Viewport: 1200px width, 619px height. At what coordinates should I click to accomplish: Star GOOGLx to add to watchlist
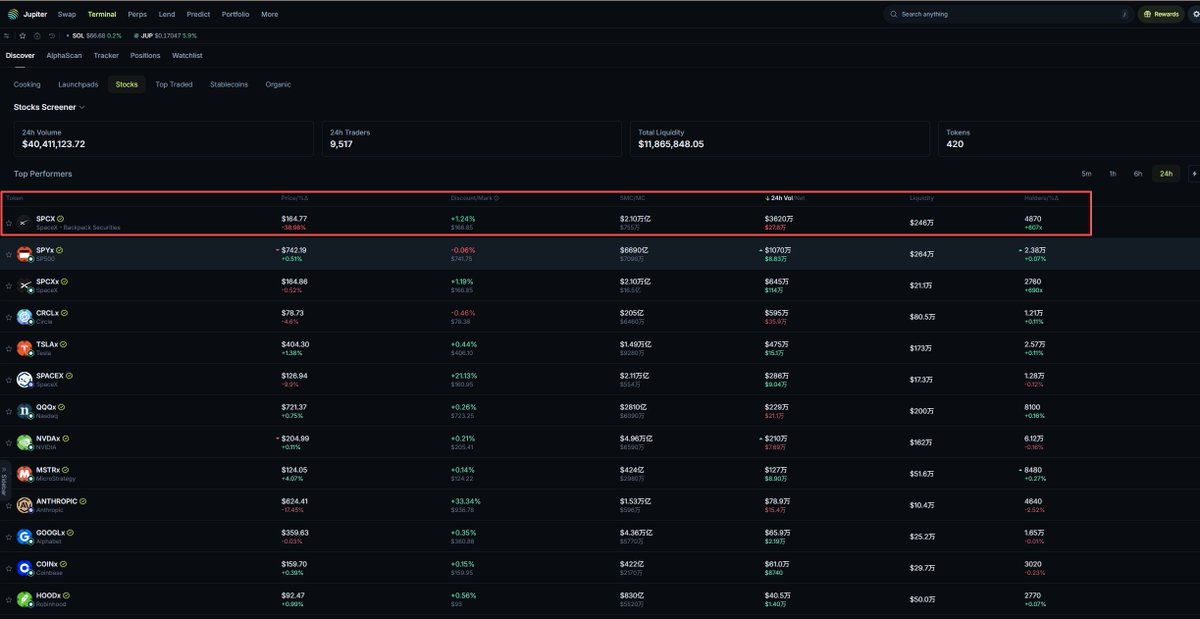click(x=9, y=536)
